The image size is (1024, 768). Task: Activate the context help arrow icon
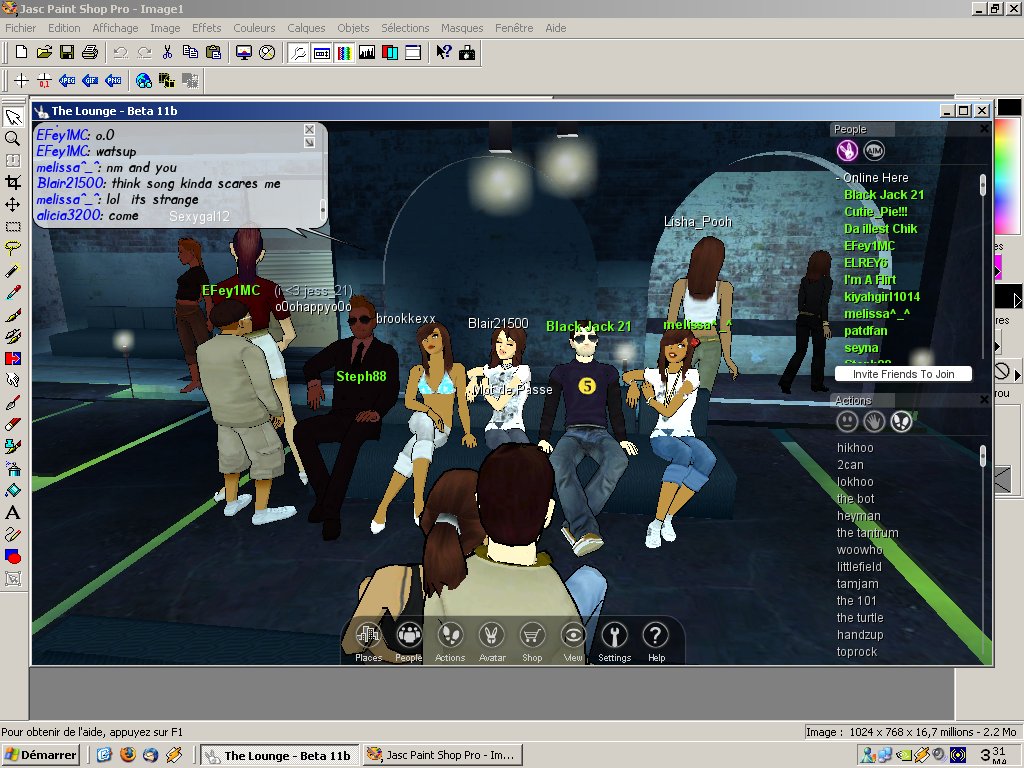pyautogui.click(x=444, y=52)
